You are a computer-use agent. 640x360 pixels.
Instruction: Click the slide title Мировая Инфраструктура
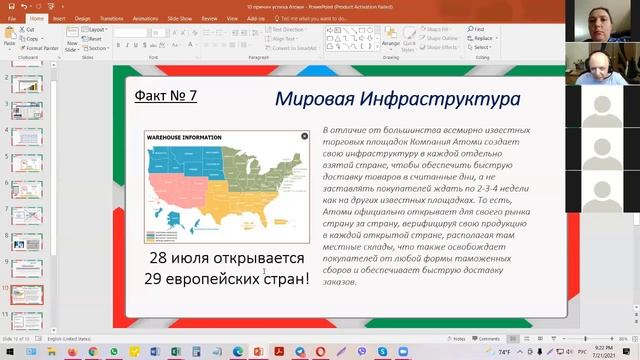click(398, 99)
